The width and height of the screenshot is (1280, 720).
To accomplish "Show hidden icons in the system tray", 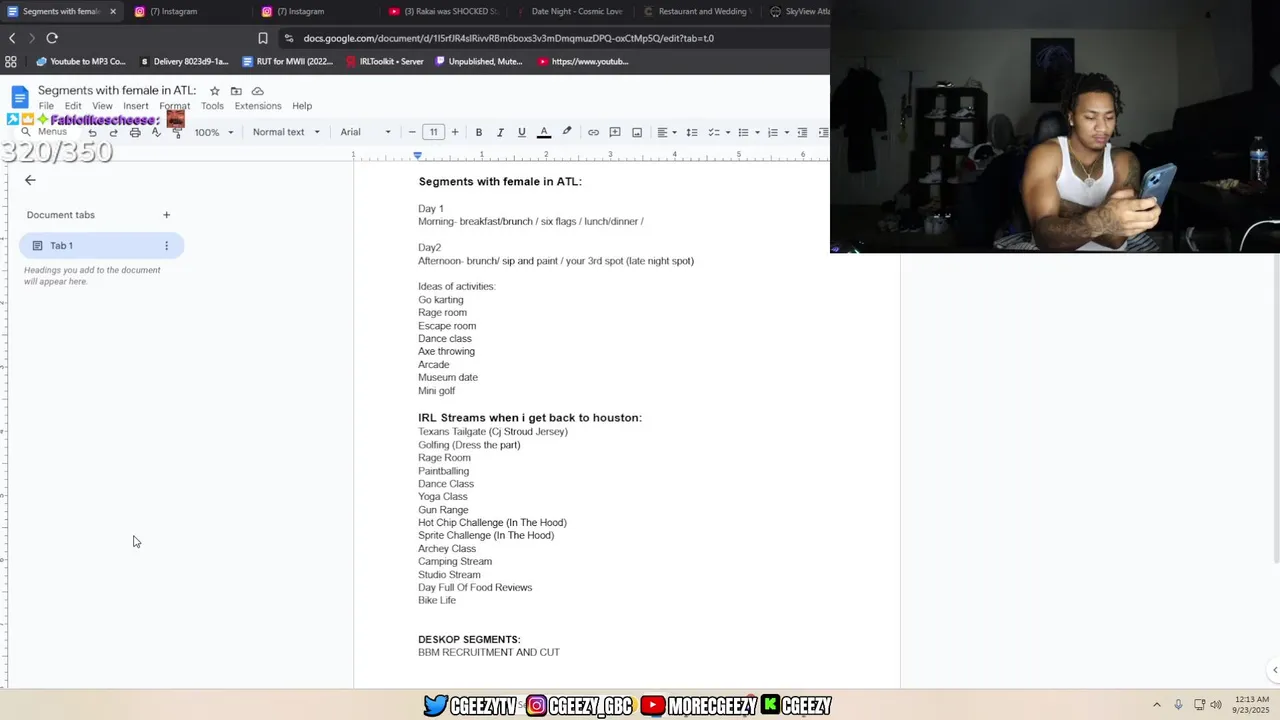I will coord(1157,704).
